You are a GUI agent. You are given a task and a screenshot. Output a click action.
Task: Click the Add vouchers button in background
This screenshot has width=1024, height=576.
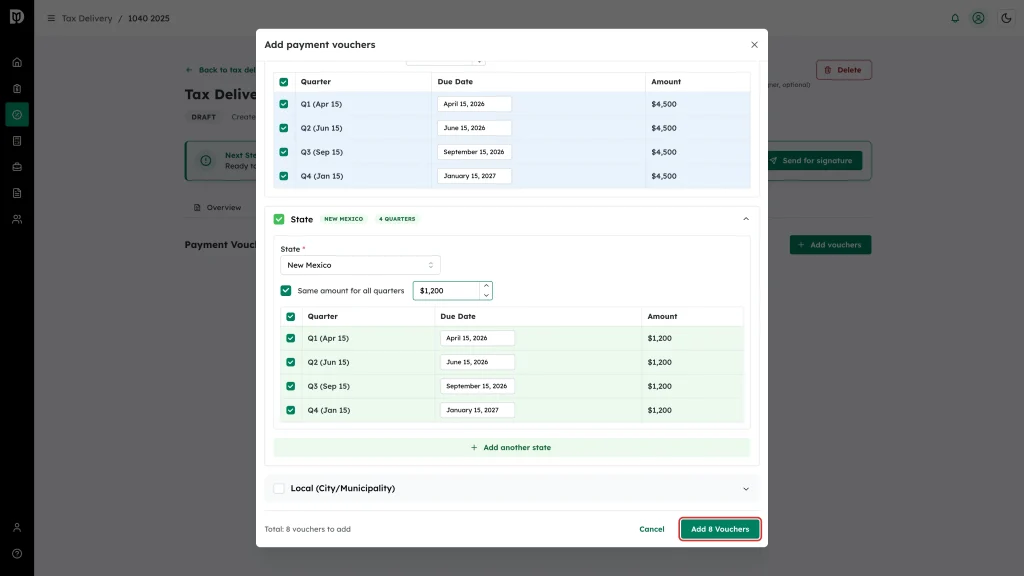[830, 245]
